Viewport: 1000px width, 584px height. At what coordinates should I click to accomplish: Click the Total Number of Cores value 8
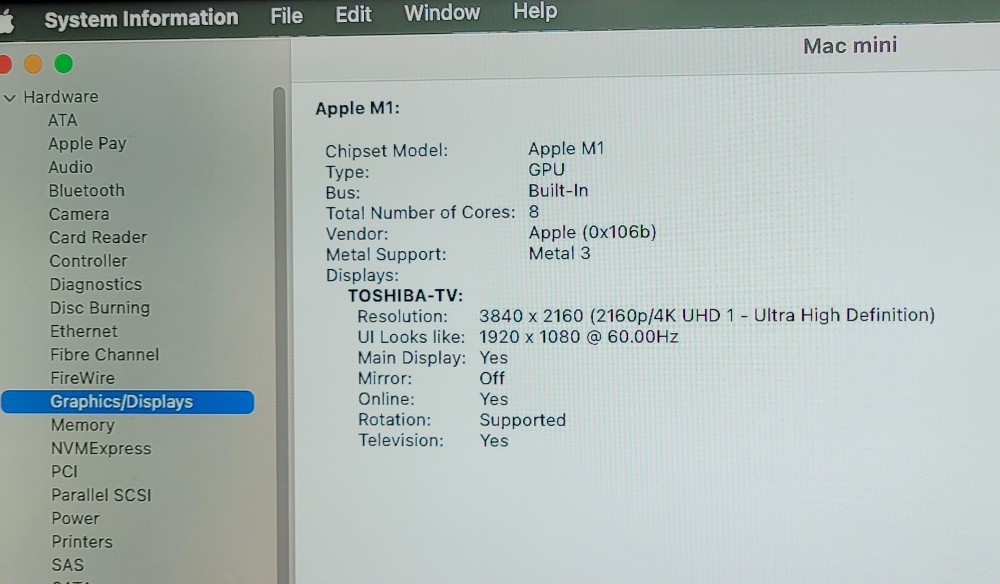[x=534, y=212]
